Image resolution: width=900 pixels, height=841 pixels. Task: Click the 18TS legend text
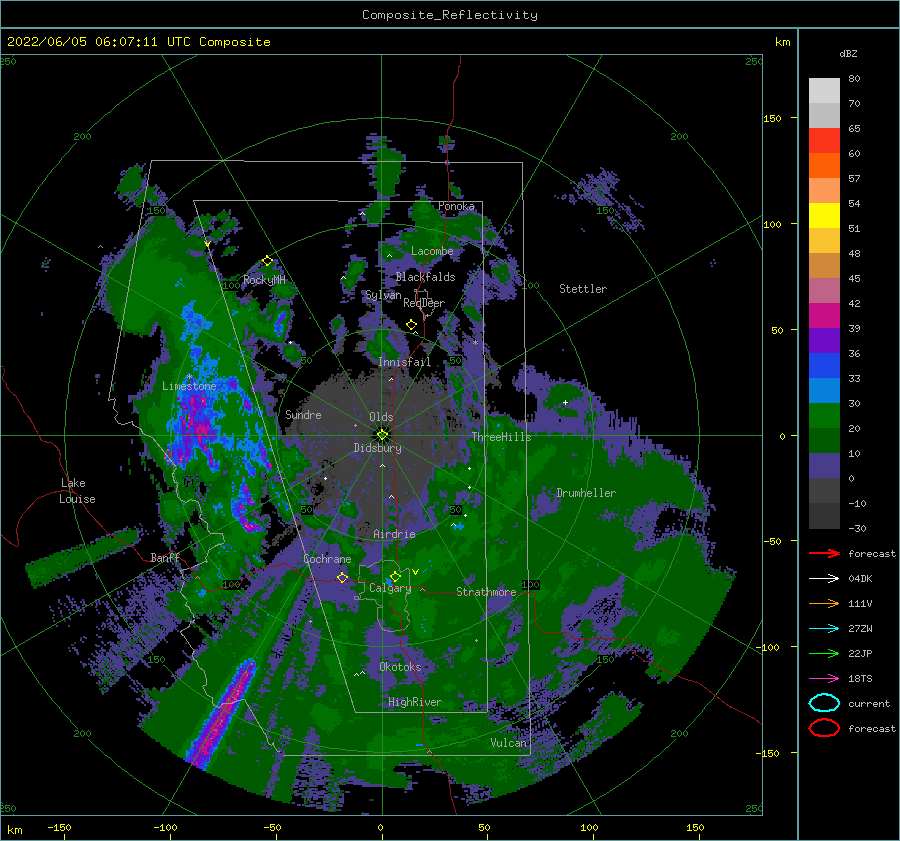click(860, 679)
